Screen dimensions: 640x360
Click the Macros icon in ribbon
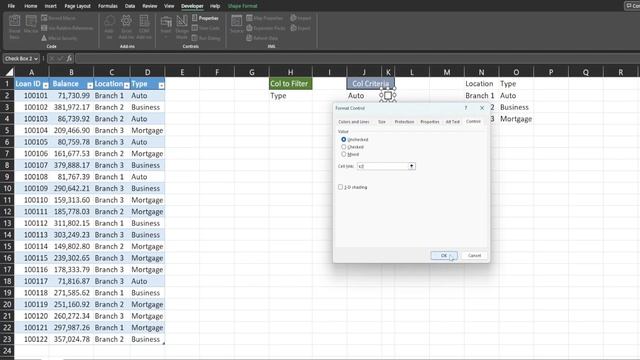coord(31,21)
